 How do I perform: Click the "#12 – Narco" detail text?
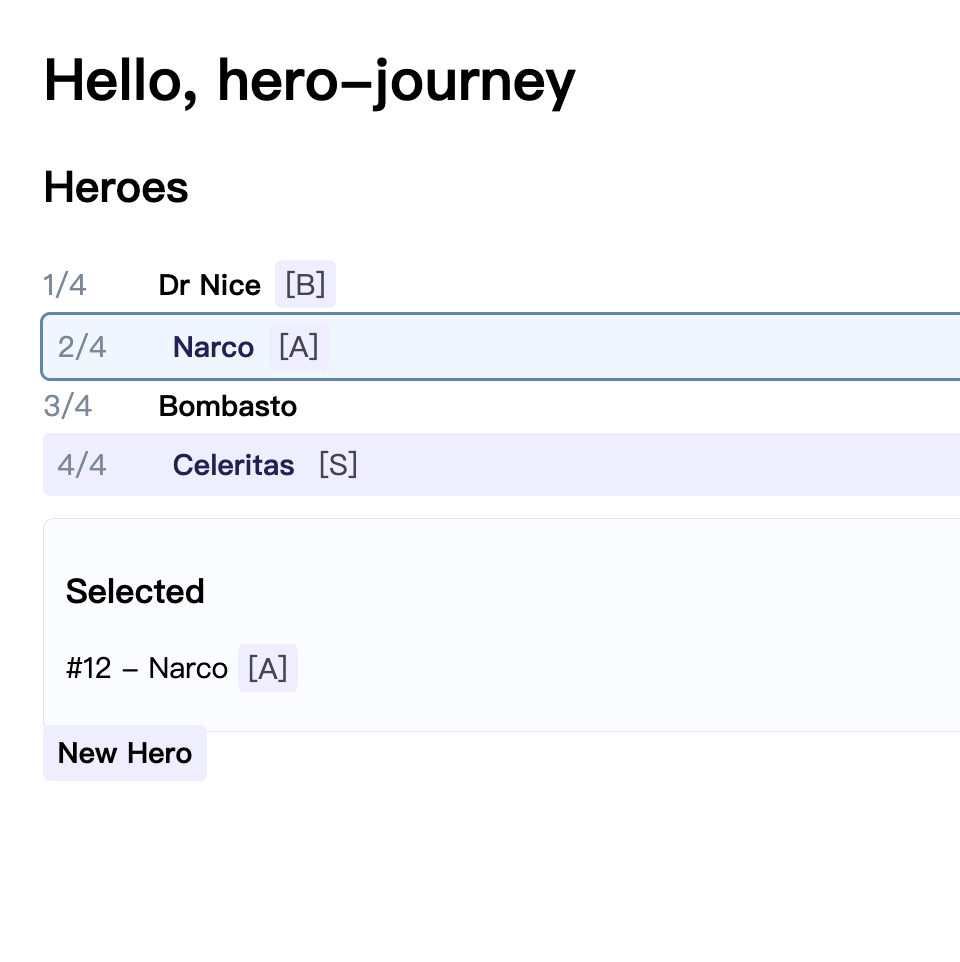147,668
